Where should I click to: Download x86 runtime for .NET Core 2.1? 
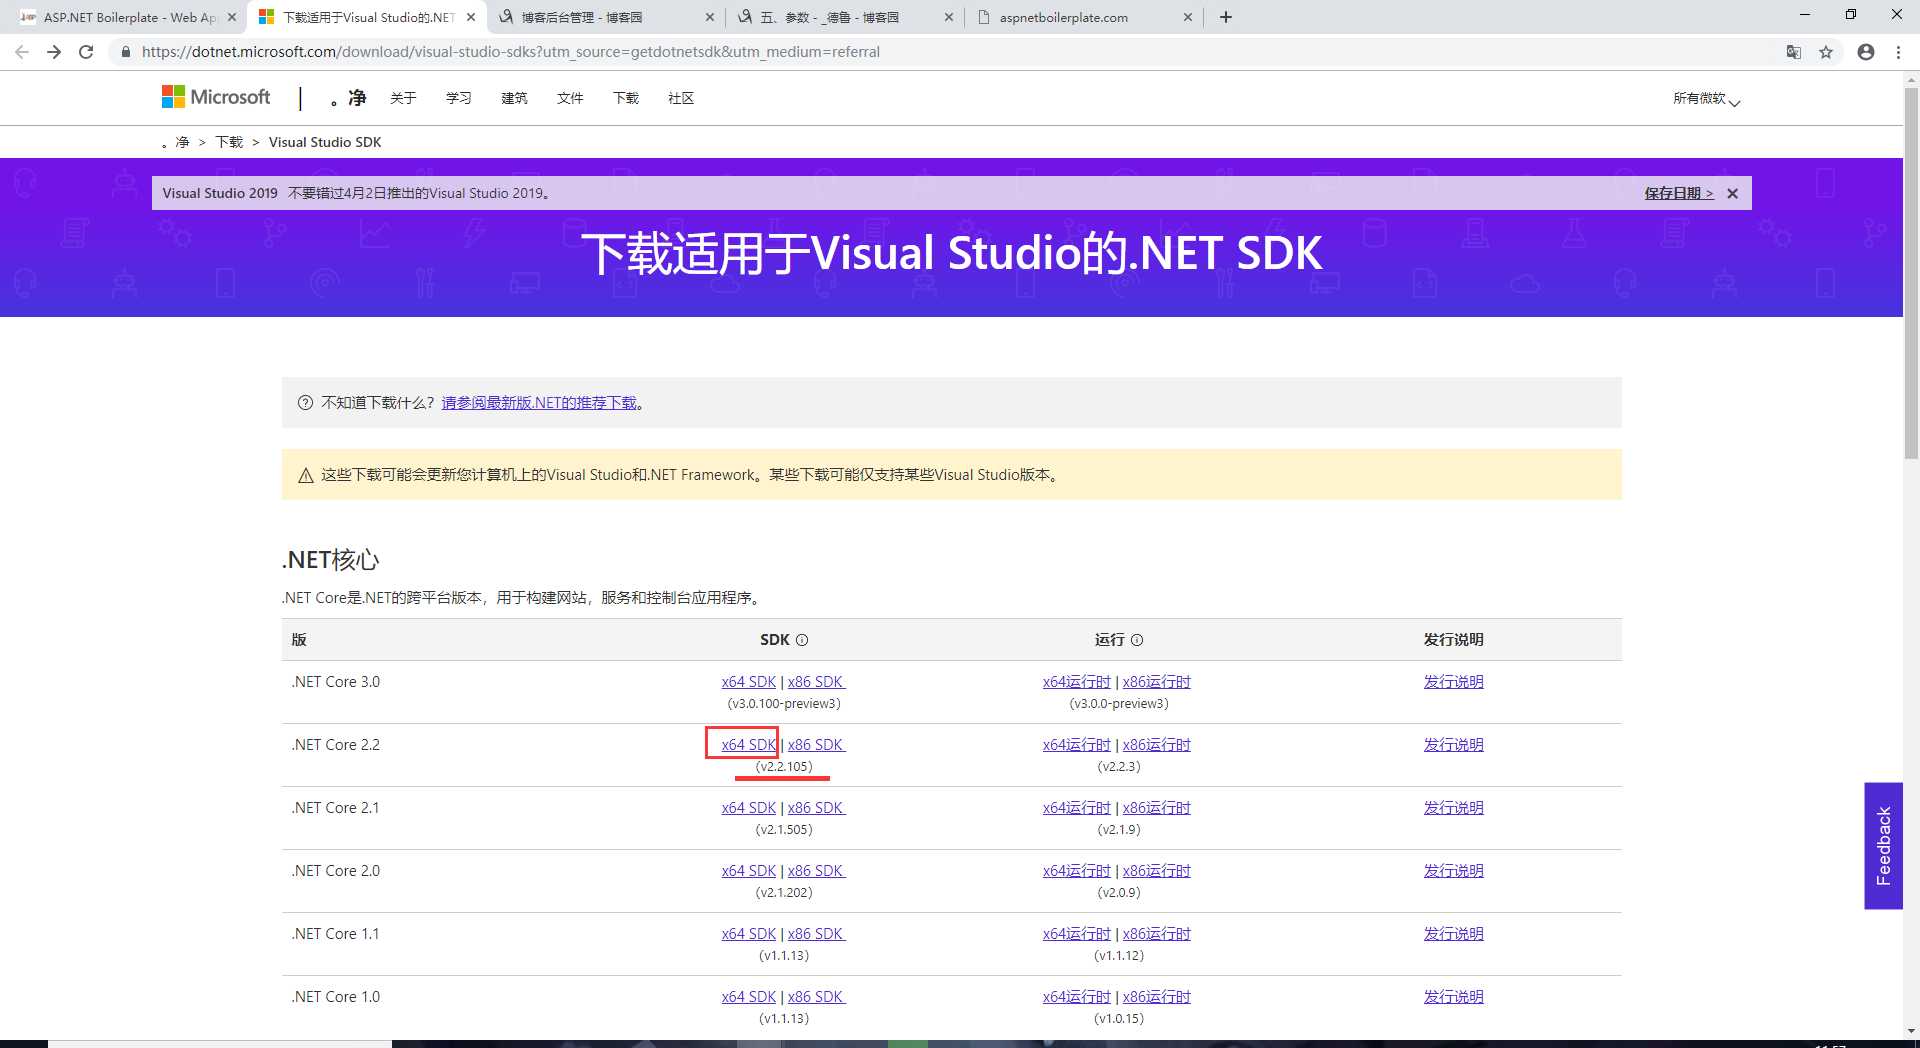pos(1157,808)
